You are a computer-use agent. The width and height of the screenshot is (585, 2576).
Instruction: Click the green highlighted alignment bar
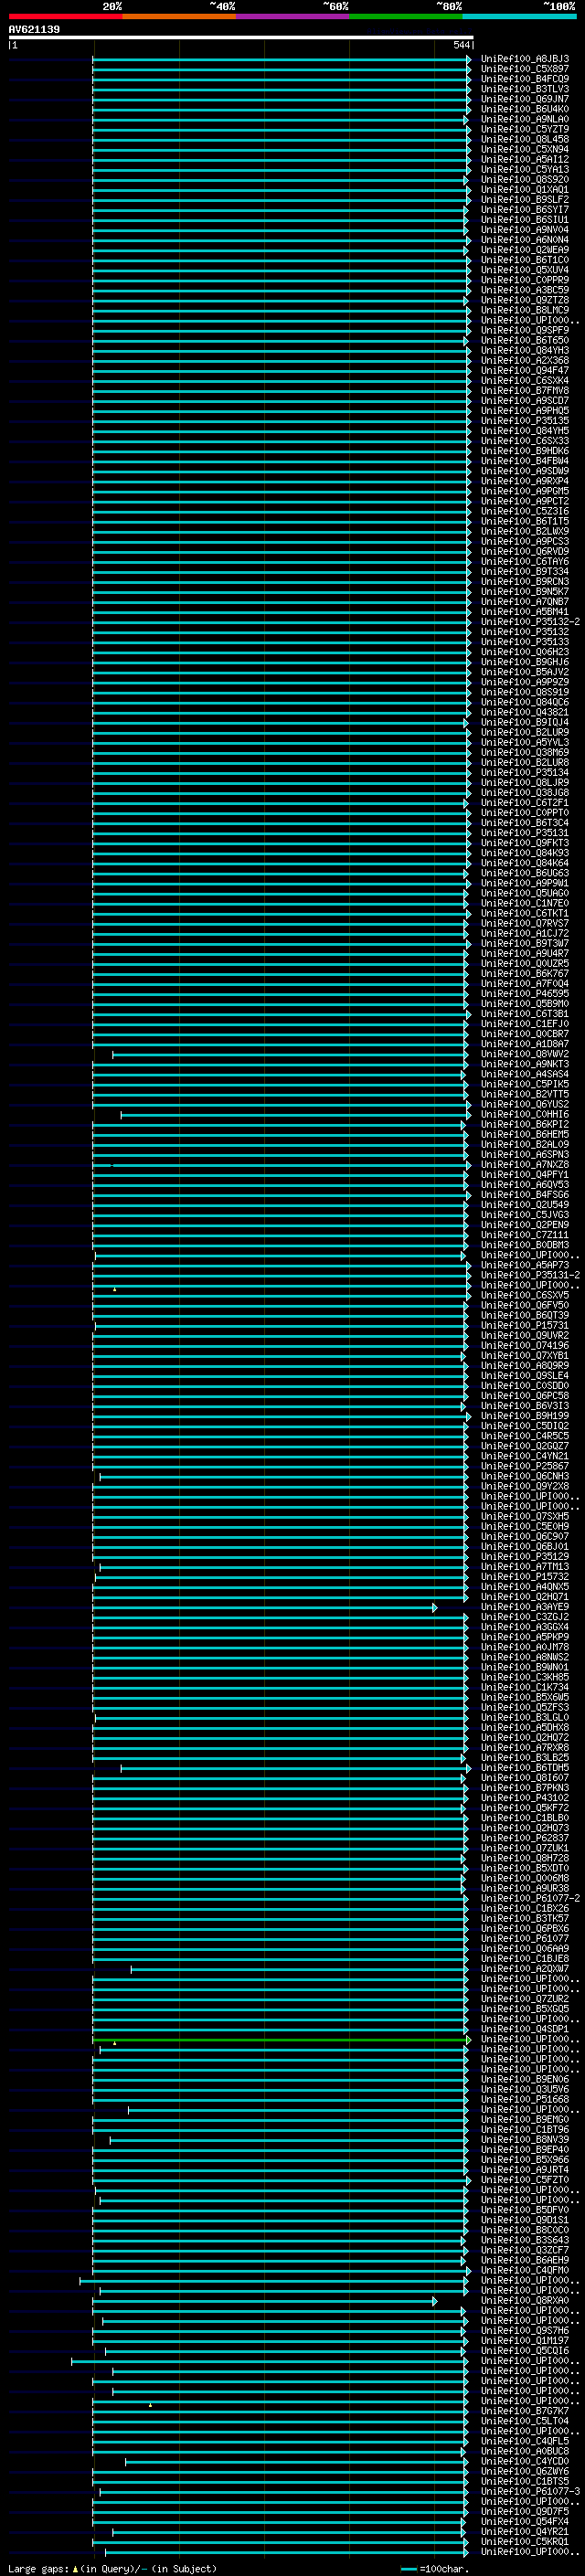[281, 2040]
